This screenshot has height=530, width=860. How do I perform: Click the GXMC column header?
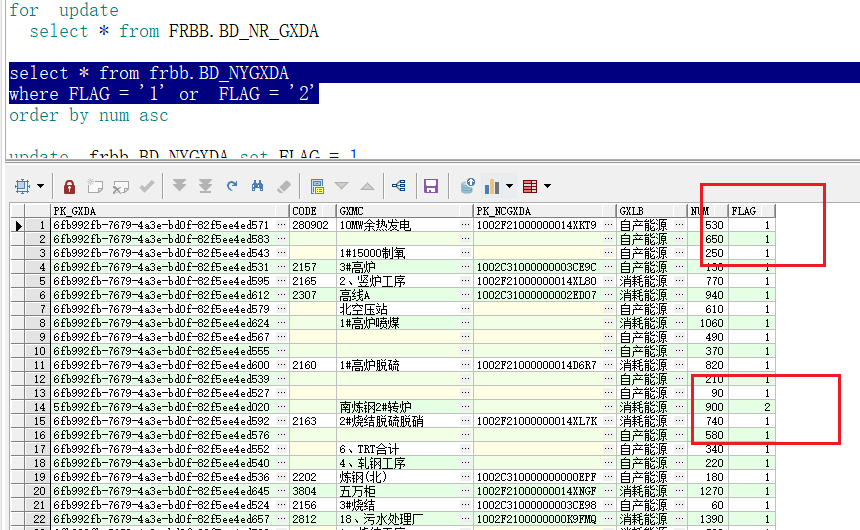point(404,211)
